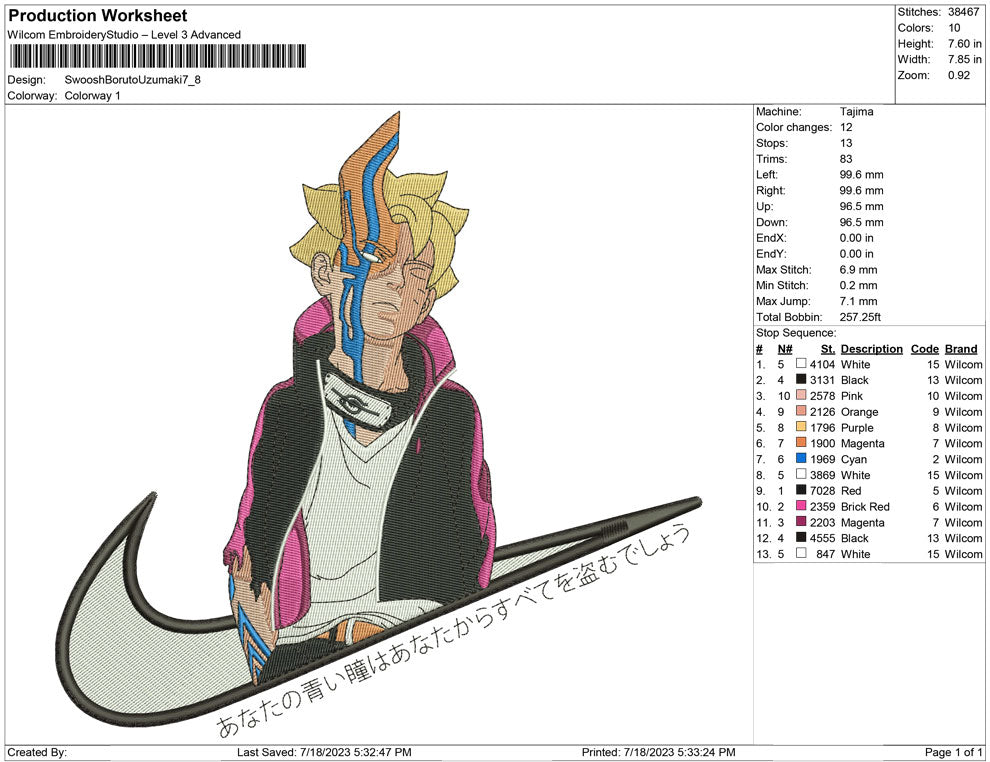
Task: Click the Brick Red description in row 10
Action: pyautogui.click(x=865, y=506)
